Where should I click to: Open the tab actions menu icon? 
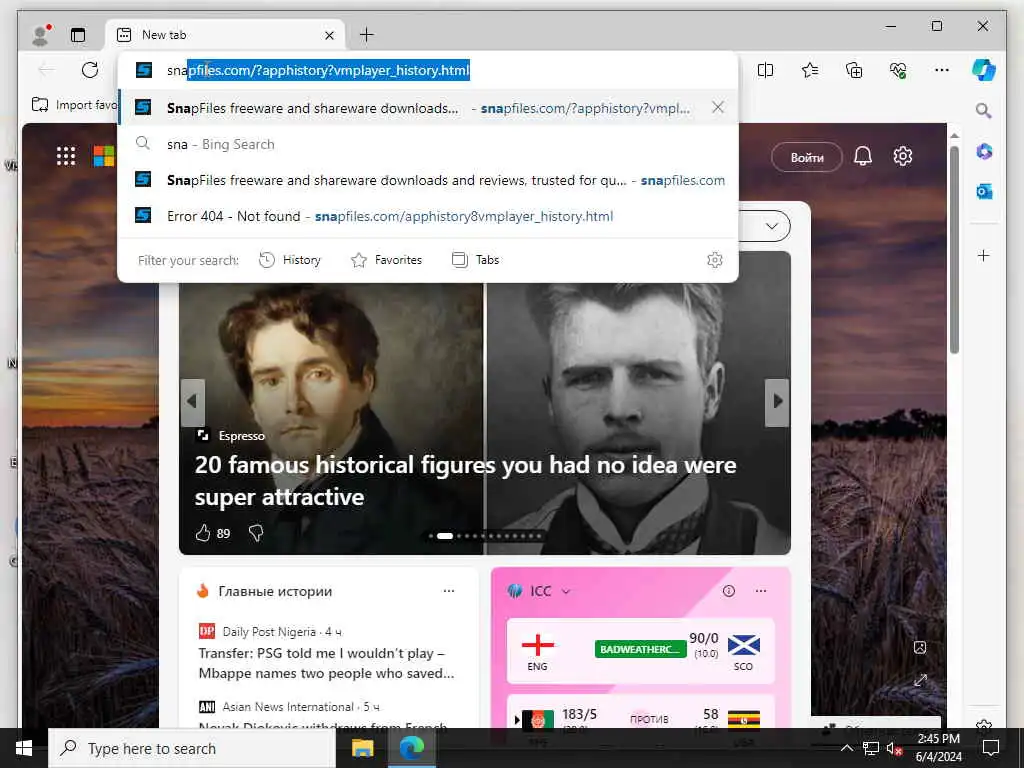pyautogui.click(x=78, y=35)
